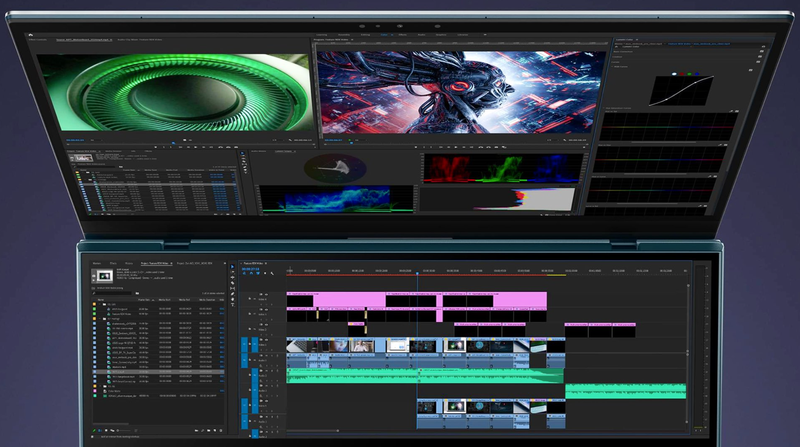Screen dimensions: 800x447
Task: Select the Track Select Forward tool
Action: pos(232,272)
